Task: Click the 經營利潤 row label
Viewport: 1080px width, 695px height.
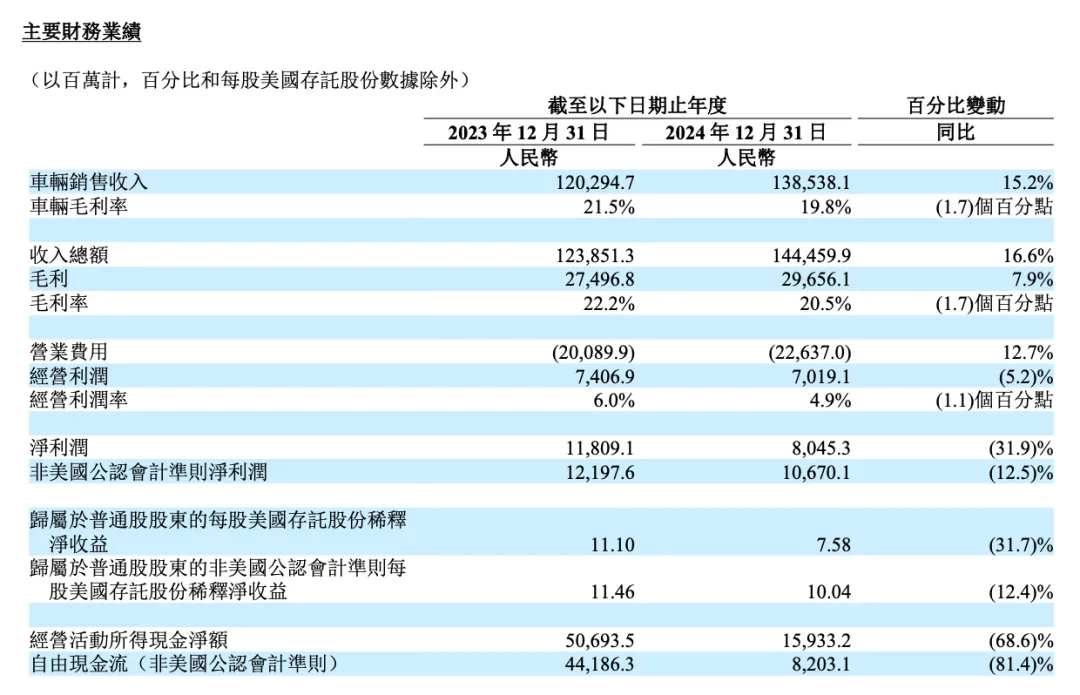Action: (x=69, y=376)
